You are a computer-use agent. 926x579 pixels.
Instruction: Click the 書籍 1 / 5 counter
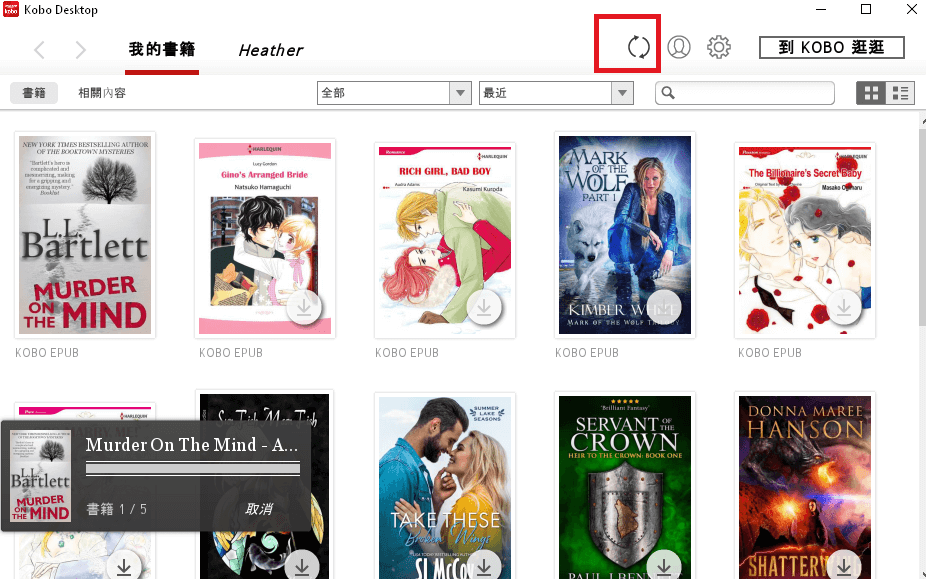click(x=116, y=509)
